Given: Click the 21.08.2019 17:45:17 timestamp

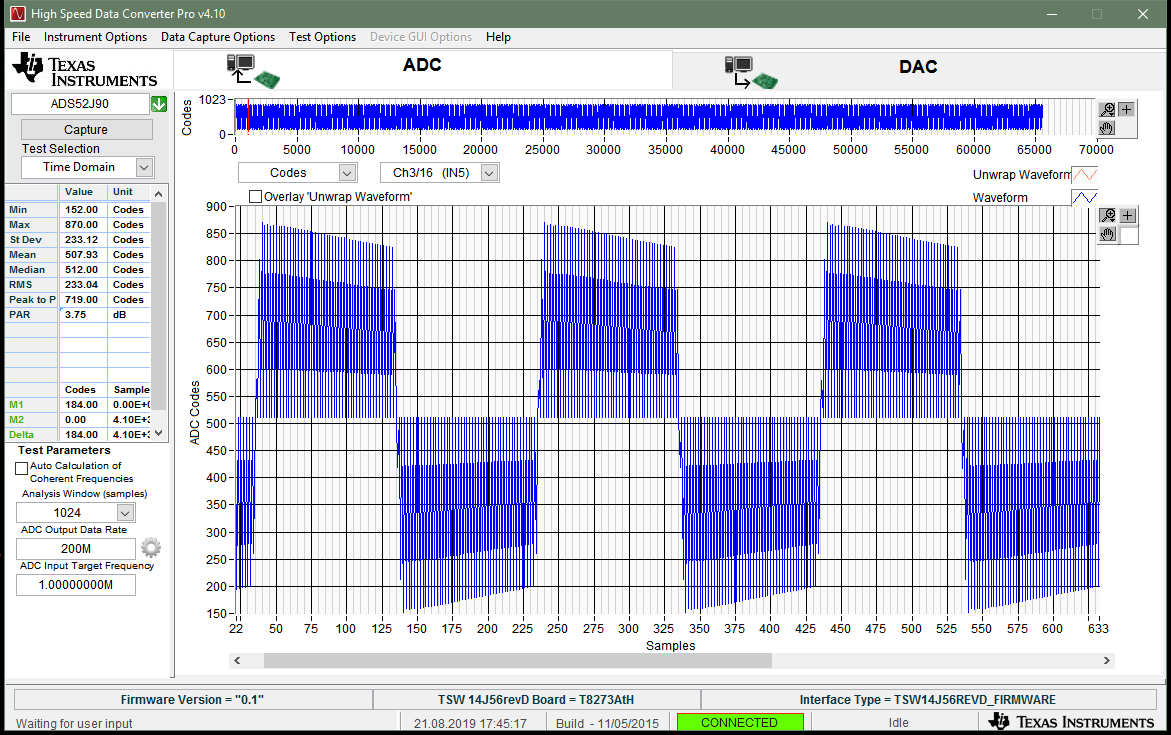Looking at the screenshot, I should point(470,723).
